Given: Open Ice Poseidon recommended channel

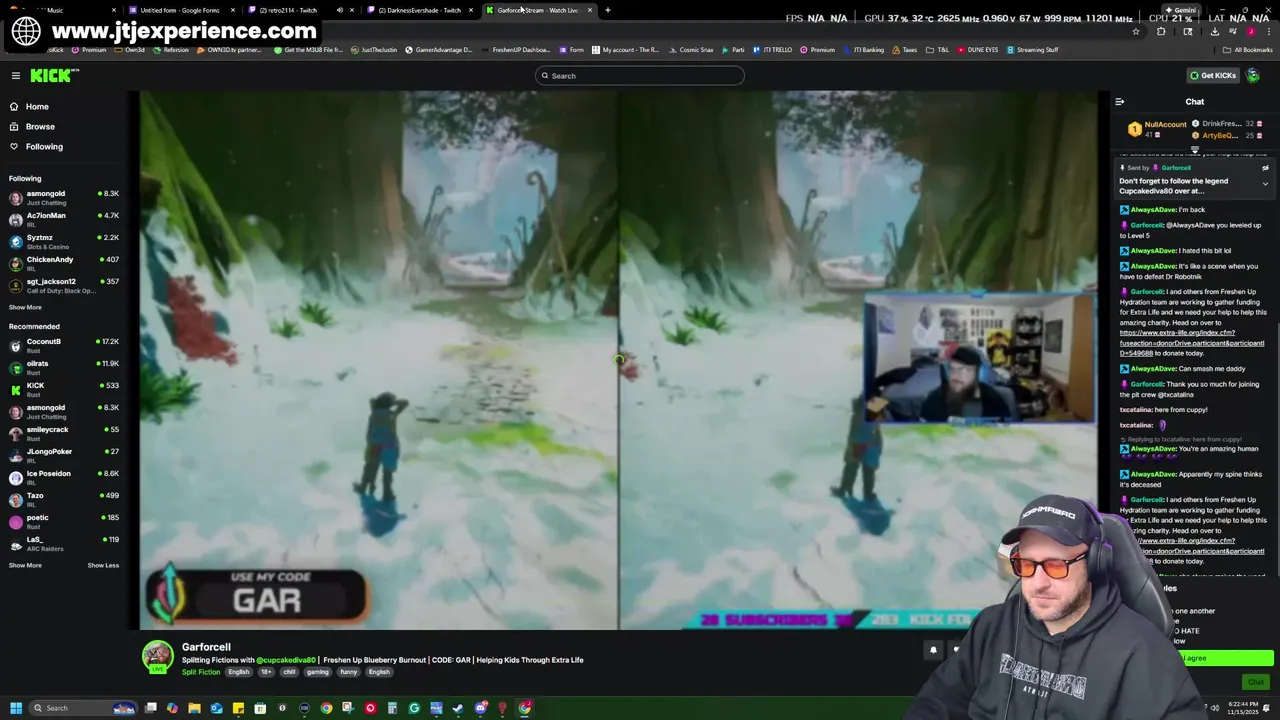Looking at the screenshot, I should pyautogui.click(x=62, y=478).
